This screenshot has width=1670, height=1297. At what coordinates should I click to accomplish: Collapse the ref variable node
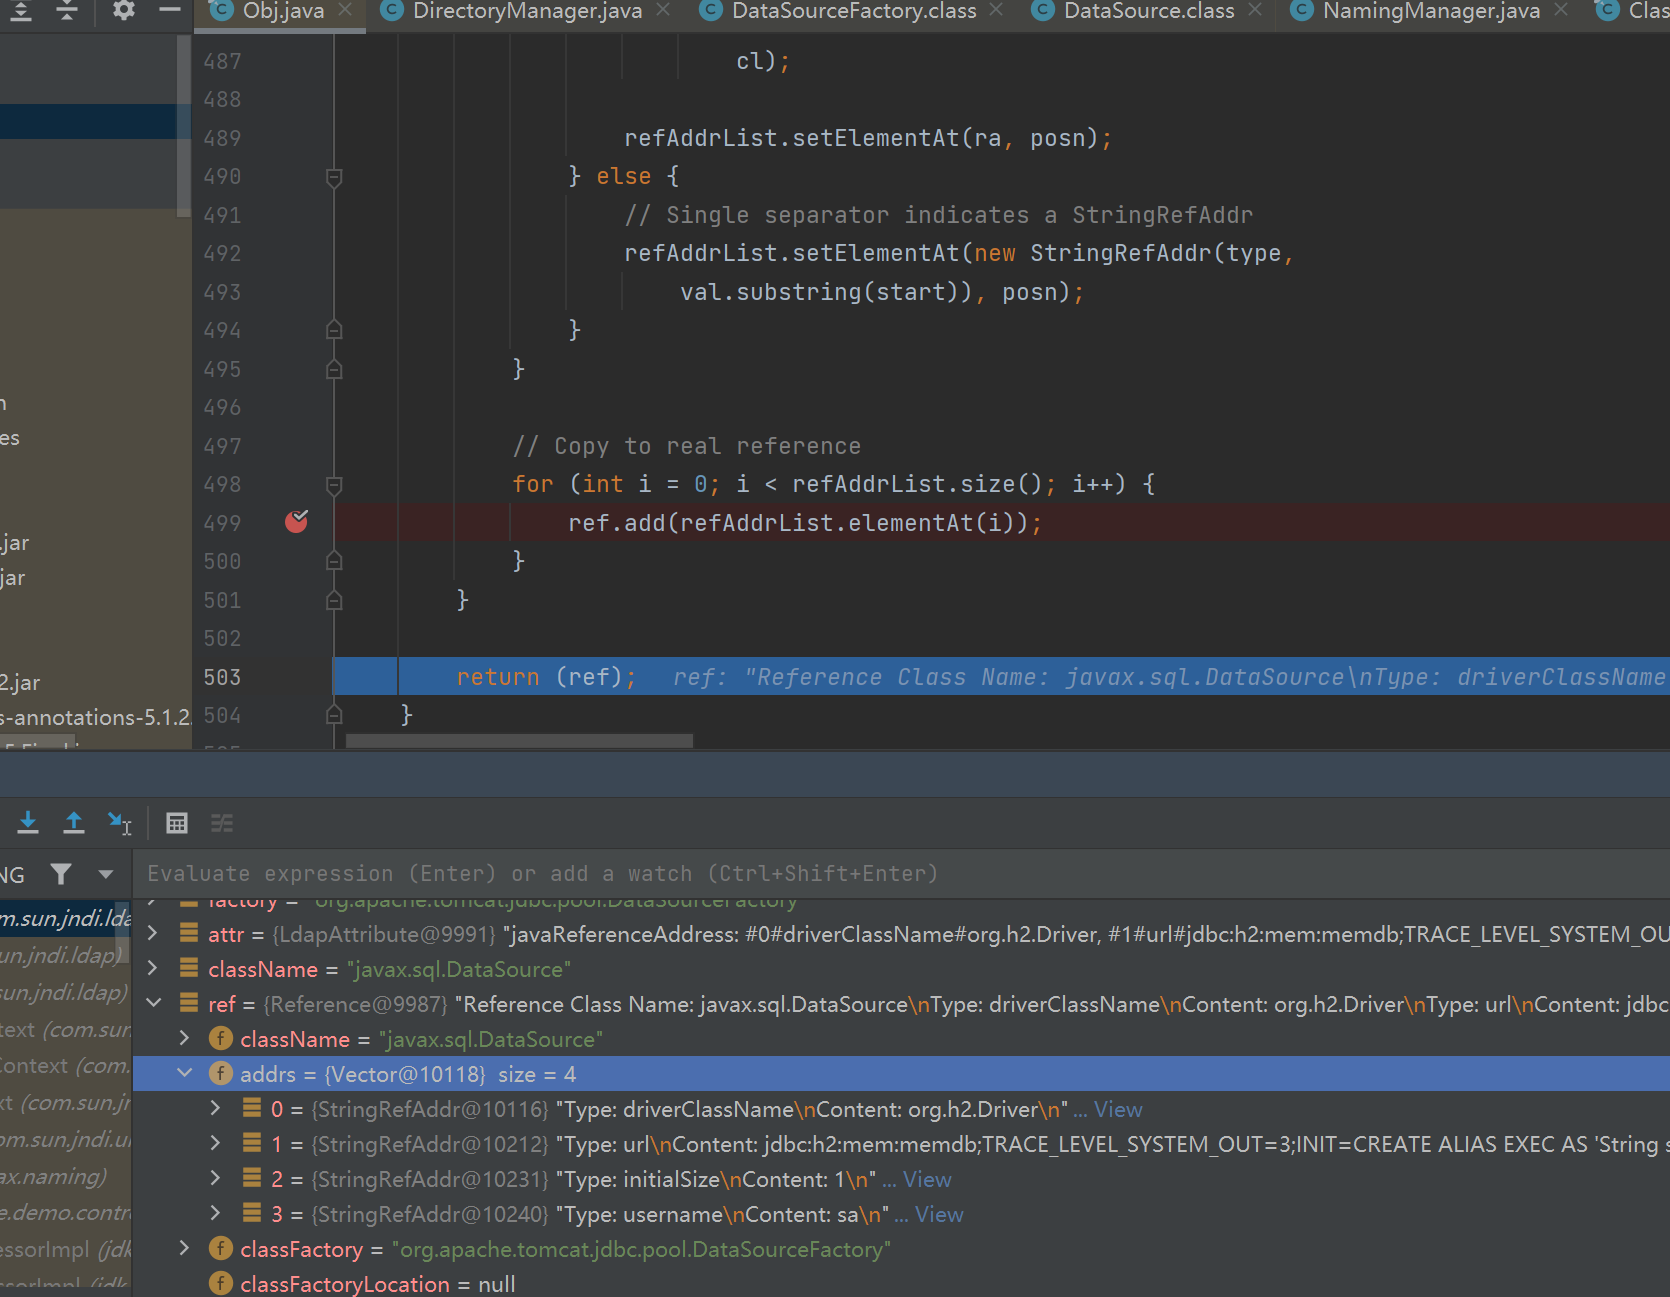(x=153, y=1004)
